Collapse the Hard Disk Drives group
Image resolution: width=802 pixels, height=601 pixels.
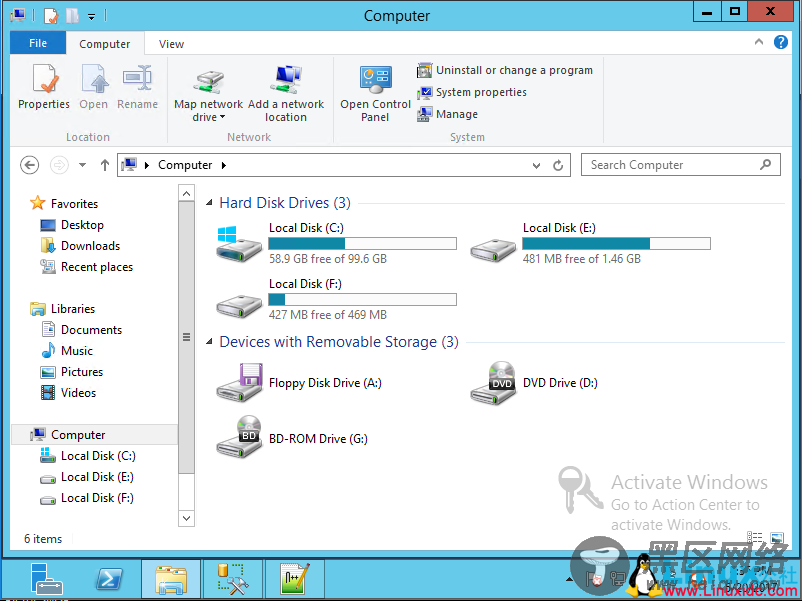209,203
